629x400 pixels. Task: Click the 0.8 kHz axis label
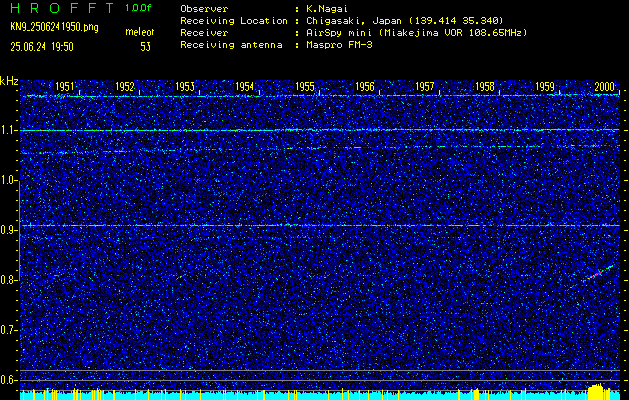(x=8, y=280)
